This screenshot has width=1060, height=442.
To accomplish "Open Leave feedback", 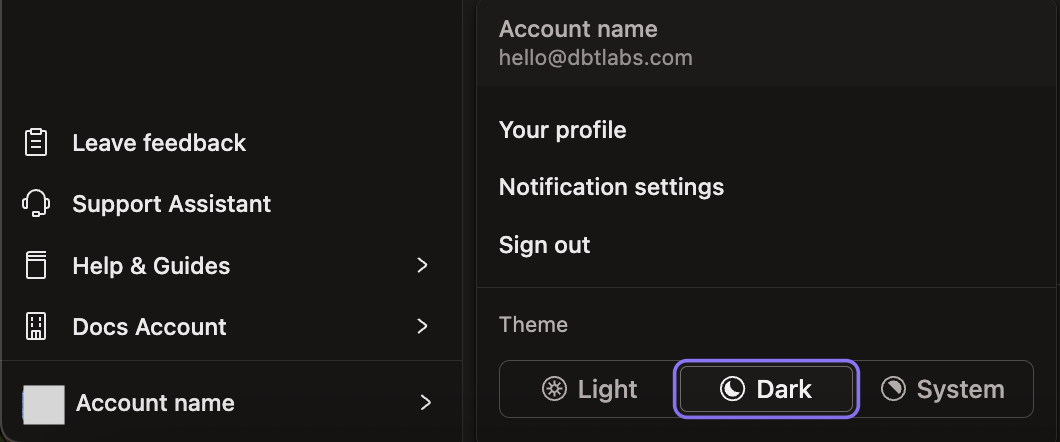I will (159, 143).
